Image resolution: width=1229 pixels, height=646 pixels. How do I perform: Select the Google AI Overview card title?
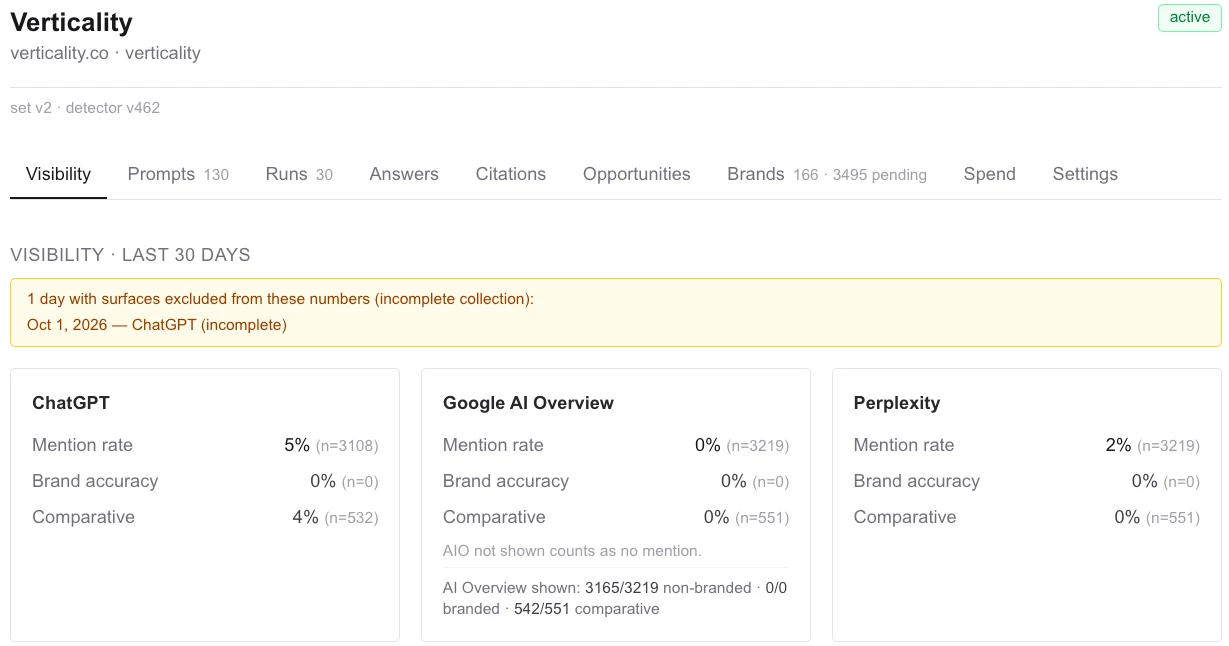tap(528, 403)
